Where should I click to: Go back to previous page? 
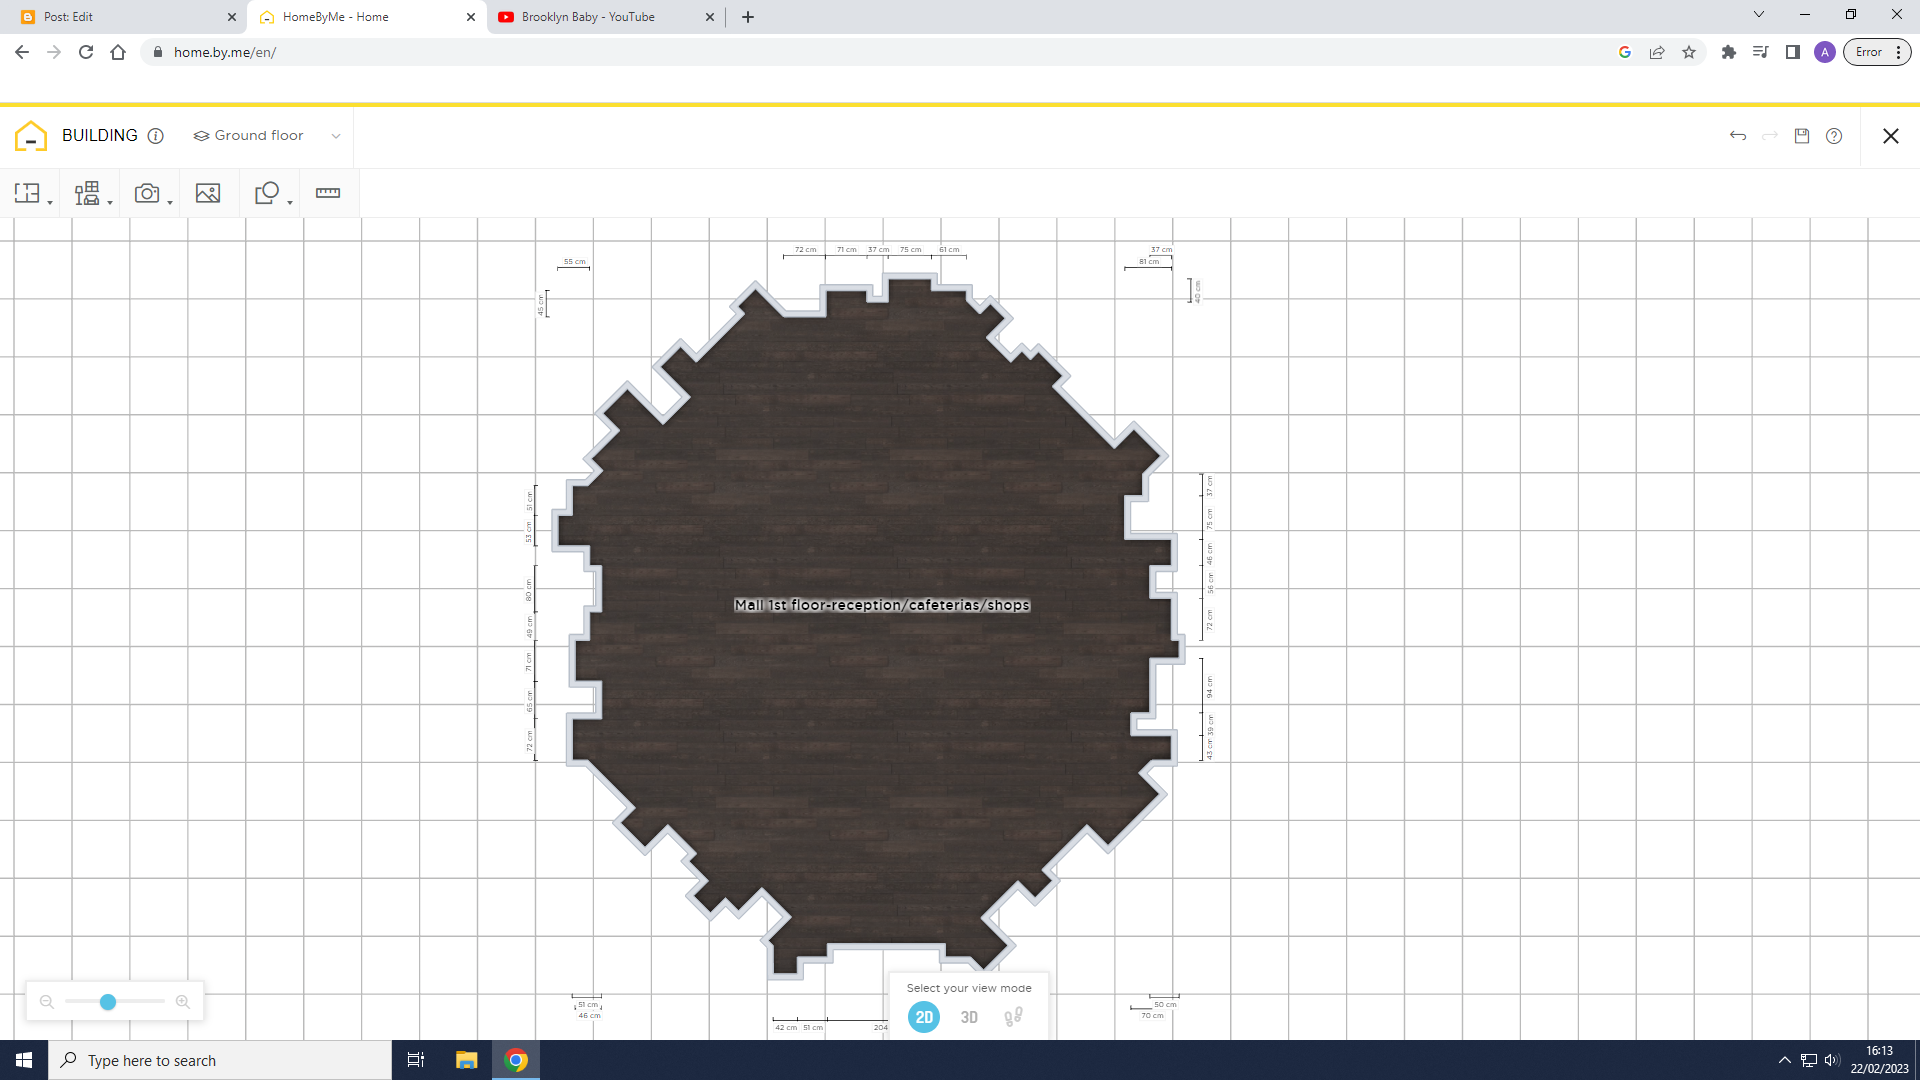click(22, 52)
